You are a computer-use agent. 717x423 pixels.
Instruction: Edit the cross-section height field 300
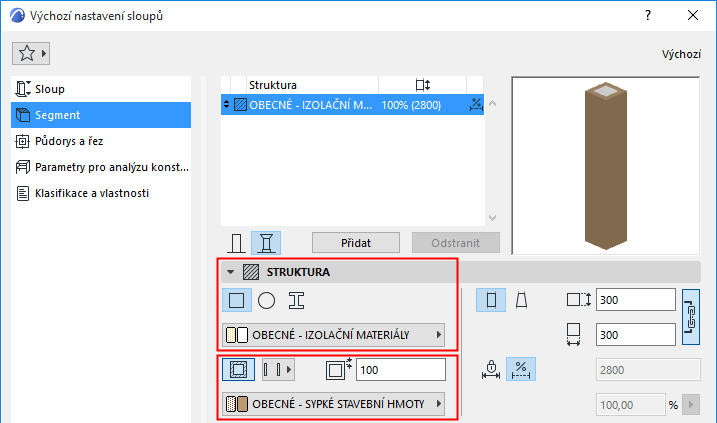635,300
